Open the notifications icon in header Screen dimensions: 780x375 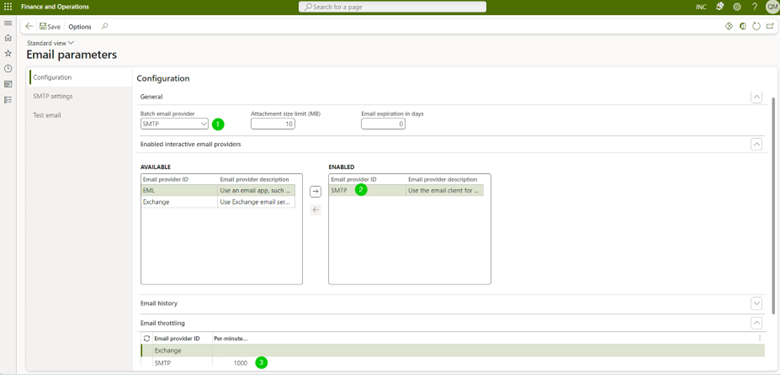[x=719, y=7]
